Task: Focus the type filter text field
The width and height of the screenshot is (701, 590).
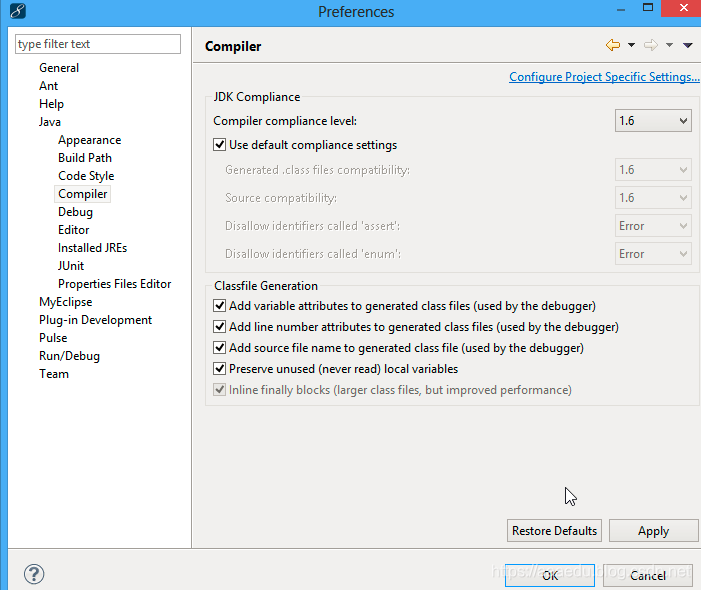Action: [98, 44]
